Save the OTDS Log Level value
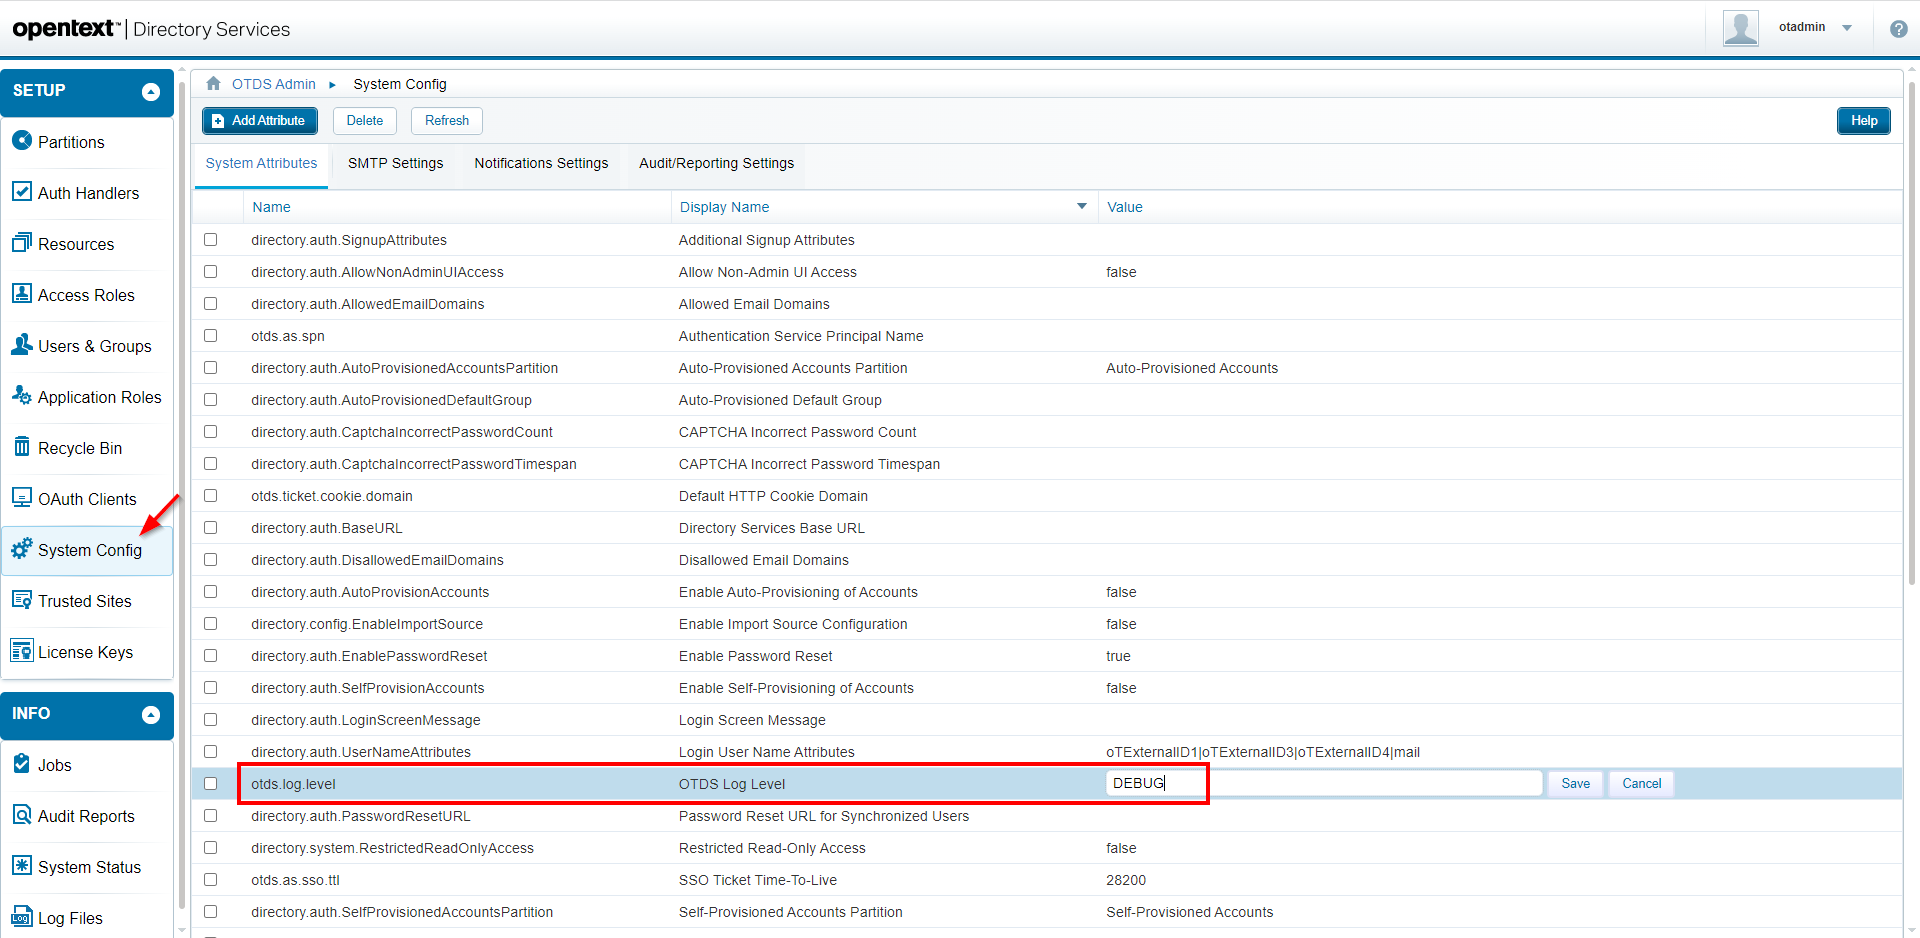This screenshot has height=938, width=1920. coord(1575,784)
